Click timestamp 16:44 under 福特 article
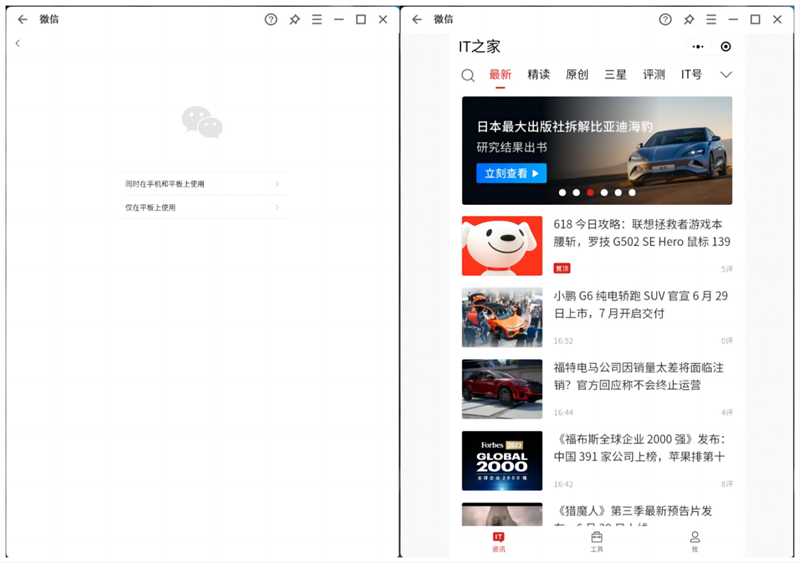 coord(563,412)
